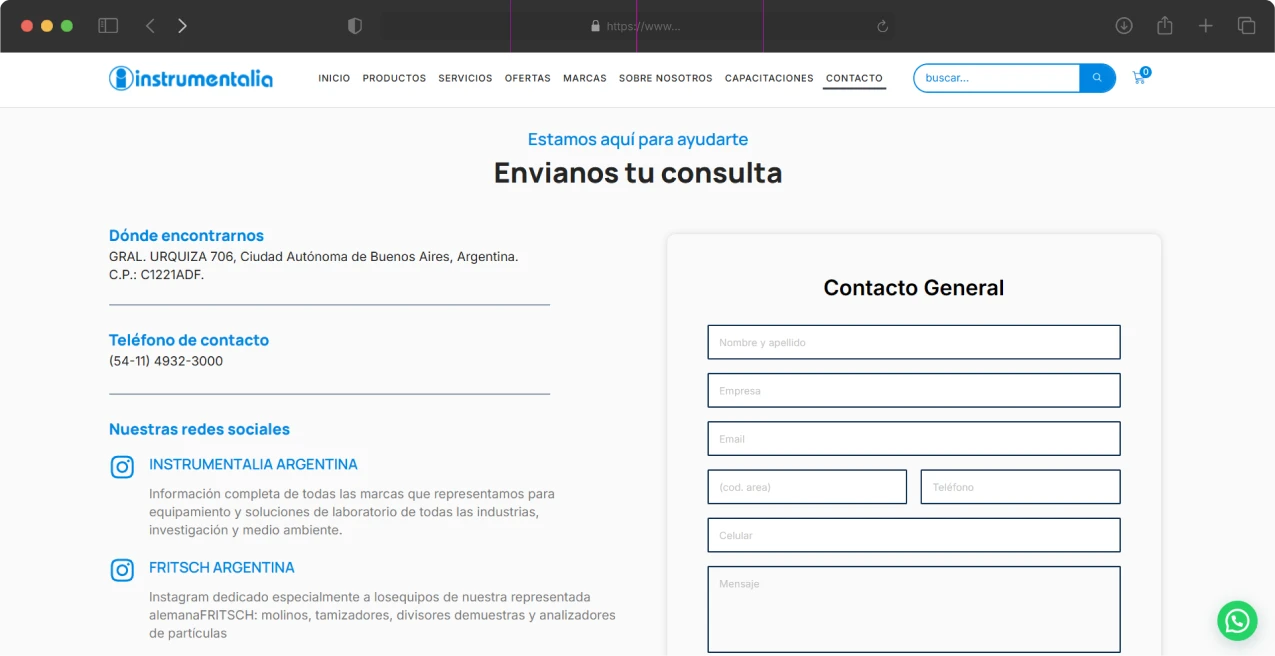1275x656 pixels.
Task: Go forward with the browser arrow
Action: coord(182,26)
